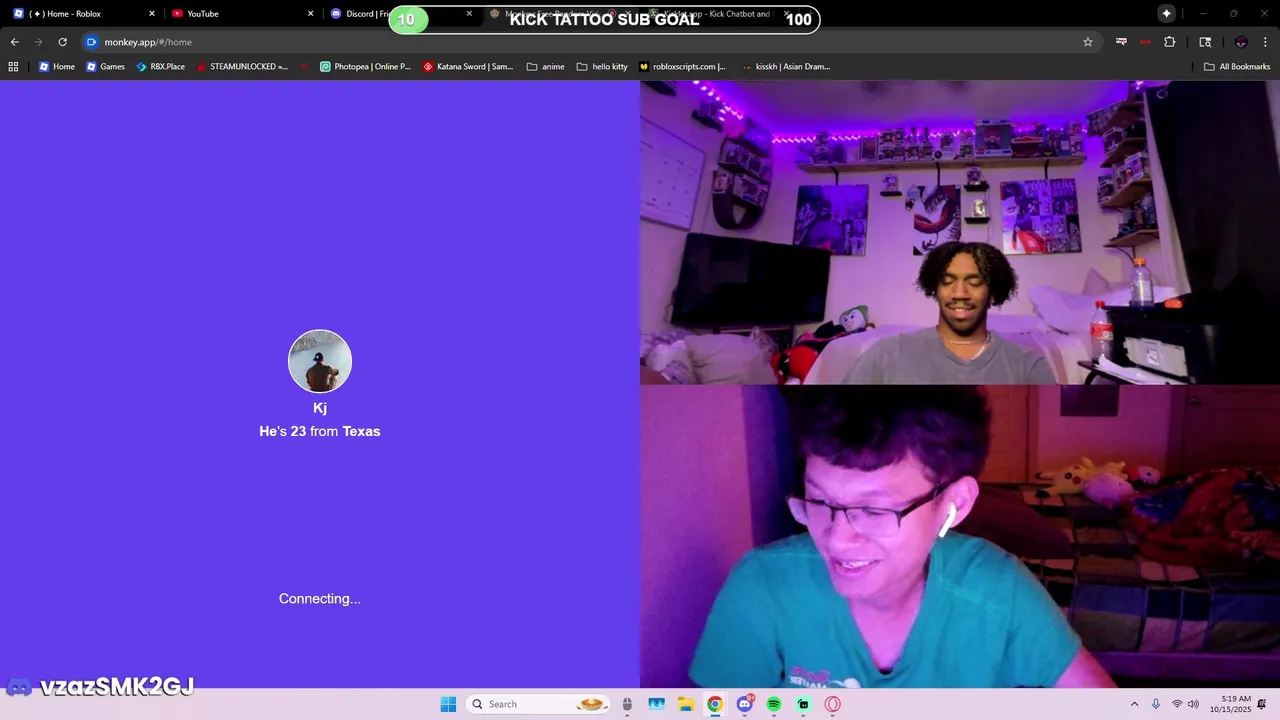Open Wi-Fi network settings in tray
The image size is (1280, 720).
point(1177,704)
